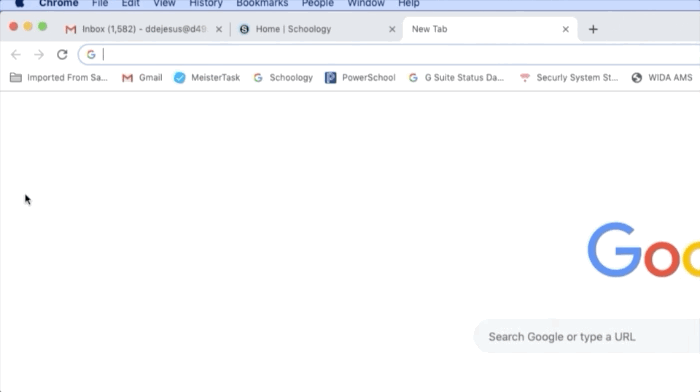Reload the current page
This screenshot has width=700, height=392.
click(x=62, y=54)
